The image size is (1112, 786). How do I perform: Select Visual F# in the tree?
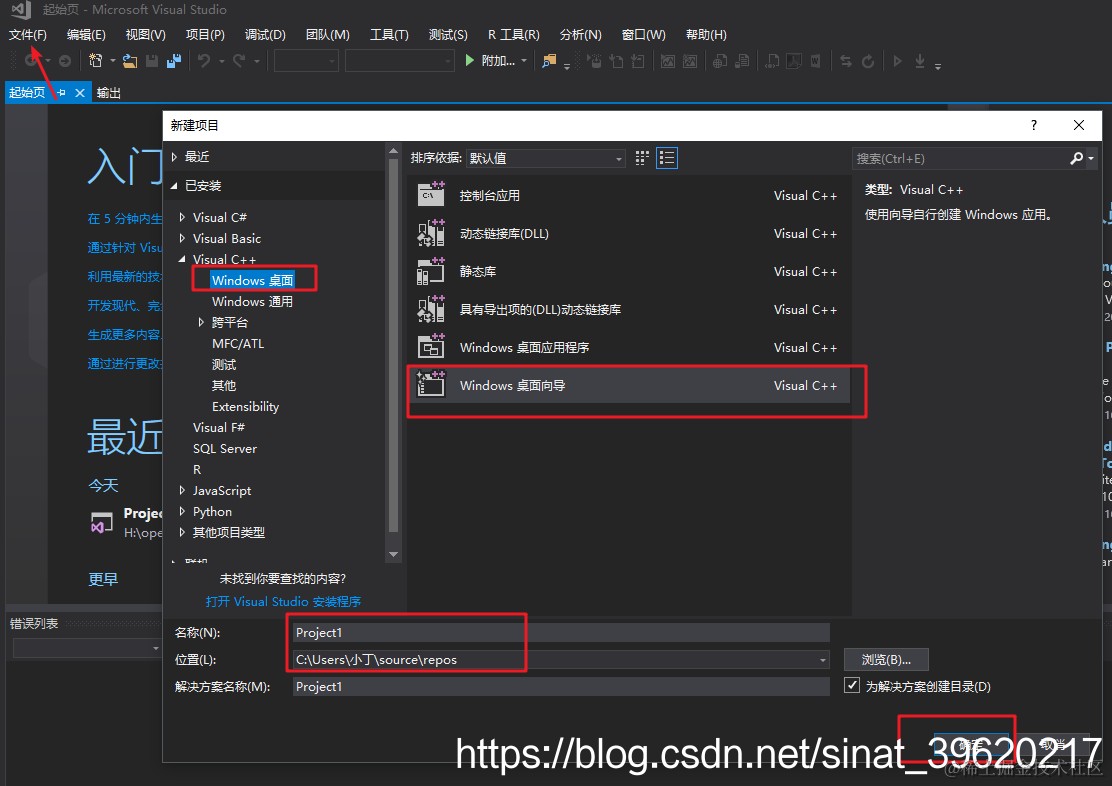218,428
